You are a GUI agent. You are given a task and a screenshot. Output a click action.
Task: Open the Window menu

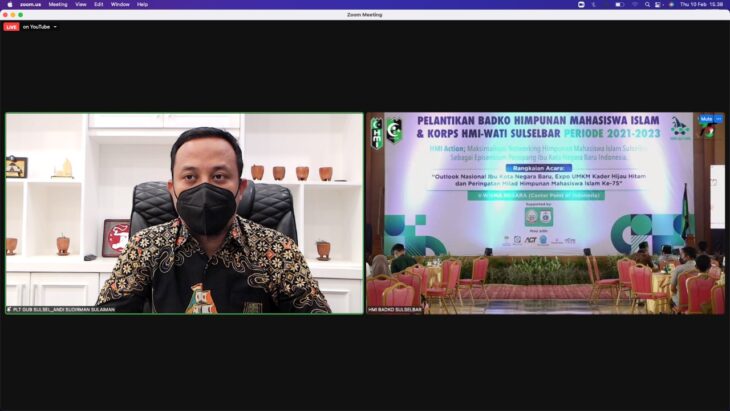(120, 4)
